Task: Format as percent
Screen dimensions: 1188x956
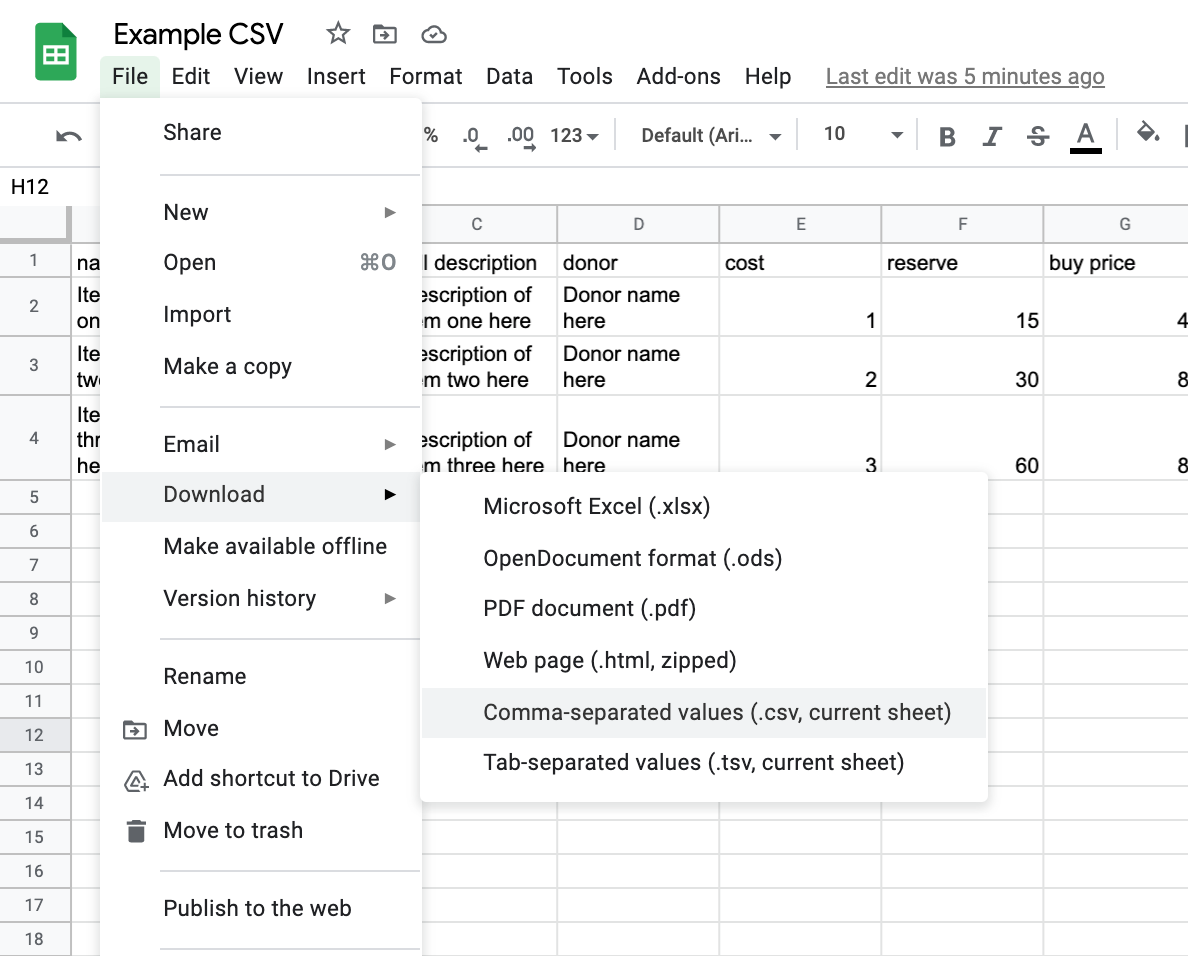Action: 430,135
